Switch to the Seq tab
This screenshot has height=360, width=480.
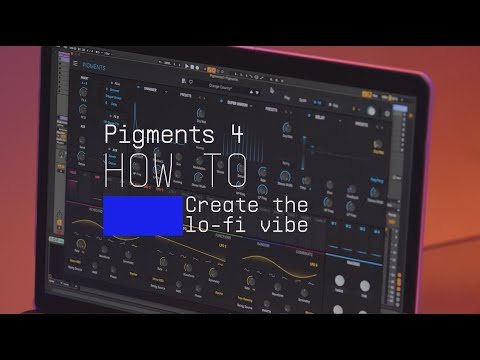click(x=334, y=105)
